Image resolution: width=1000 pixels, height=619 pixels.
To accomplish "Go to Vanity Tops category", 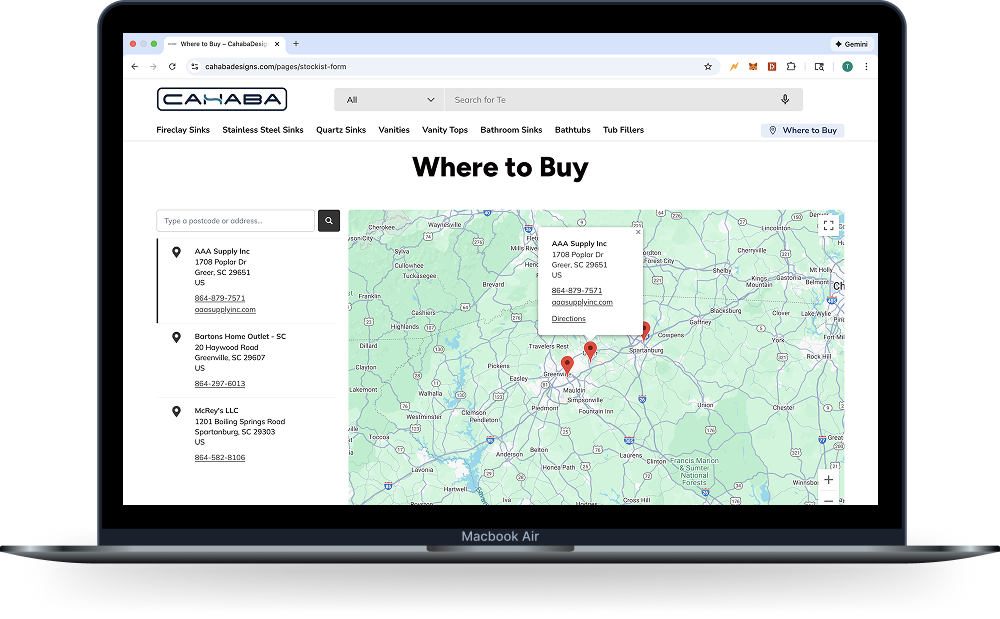I will click(x=445, y=130).
